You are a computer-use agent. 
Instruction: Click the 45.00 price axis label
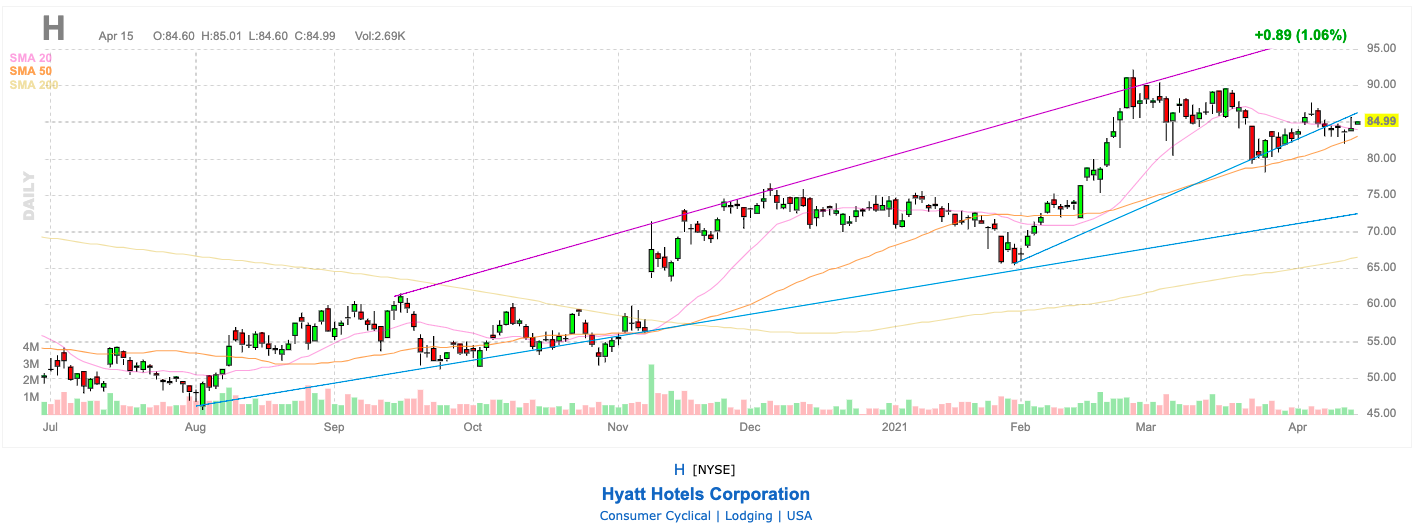tap(1382, 413)
